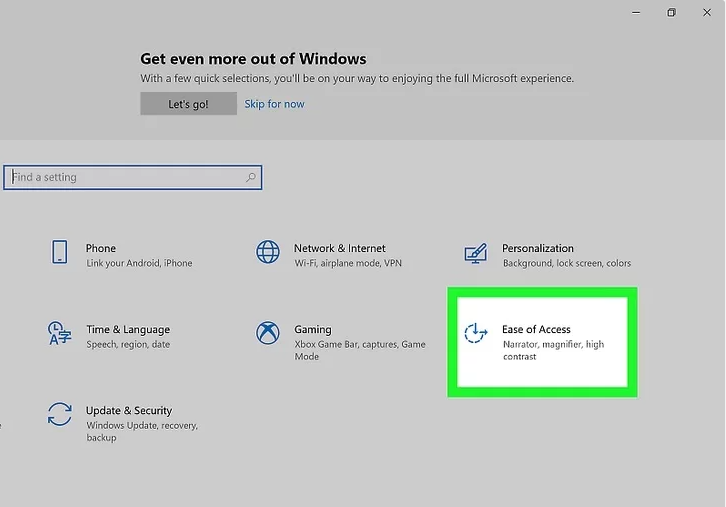Click 'Narrator, magnifier, high contrast' description
726x507 pixels.
coord(553,351)
